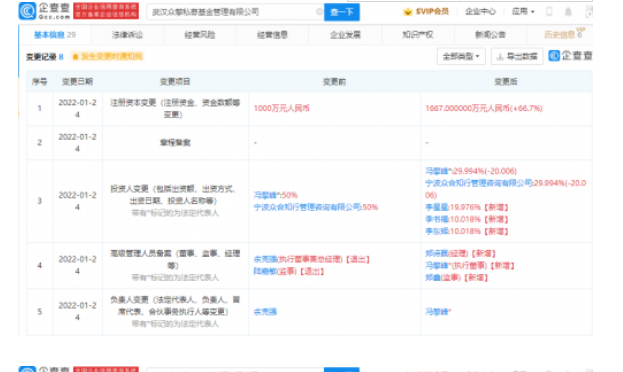Screen dimensions: 623x372
Task: Open 冯擎峰 执行董事 新增 link
Action: (438, 265)
